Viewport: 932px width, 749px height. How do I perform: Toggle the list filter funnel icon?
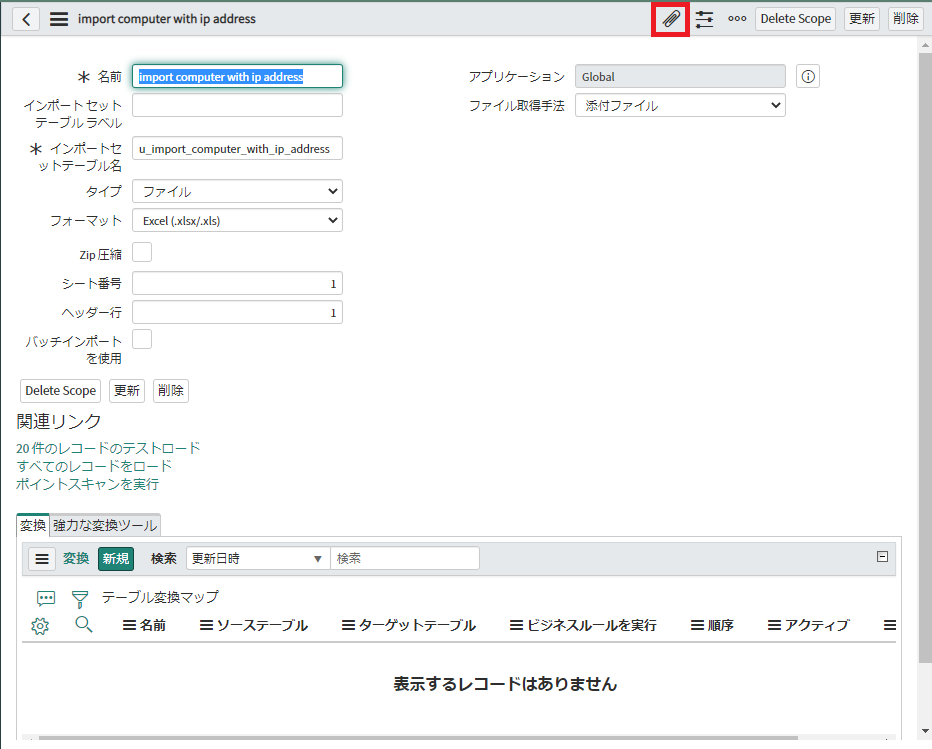pyautogui.click(x=80, y=599)
